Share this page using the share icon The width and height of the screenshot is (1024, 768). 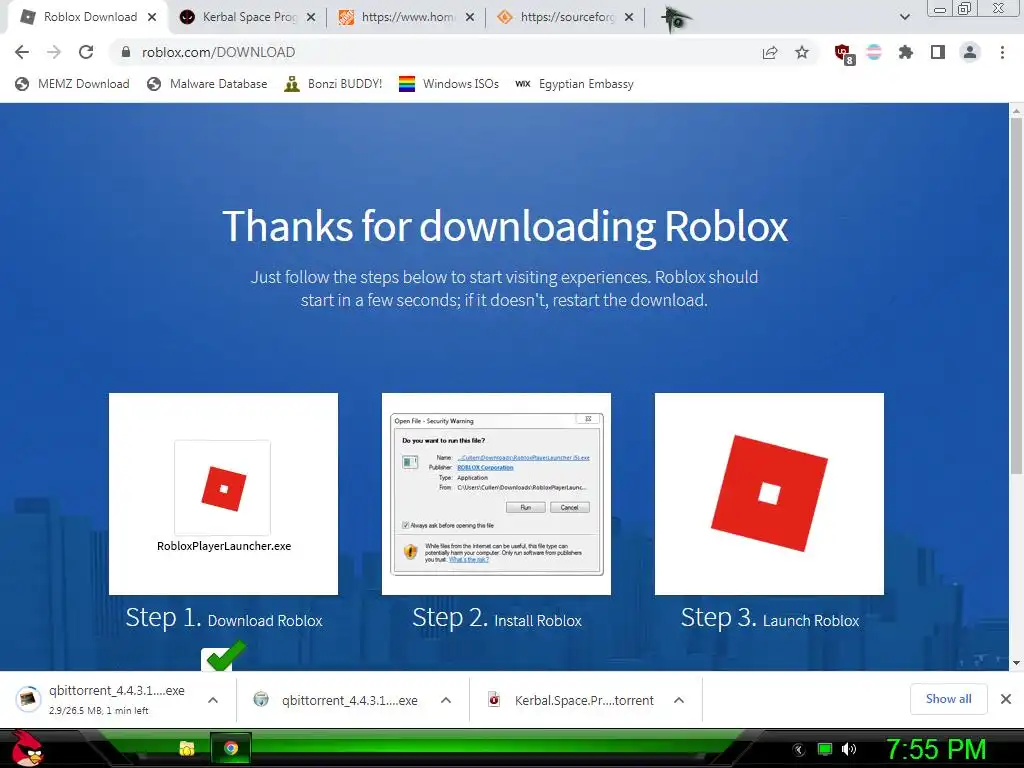tap(770, 52)
